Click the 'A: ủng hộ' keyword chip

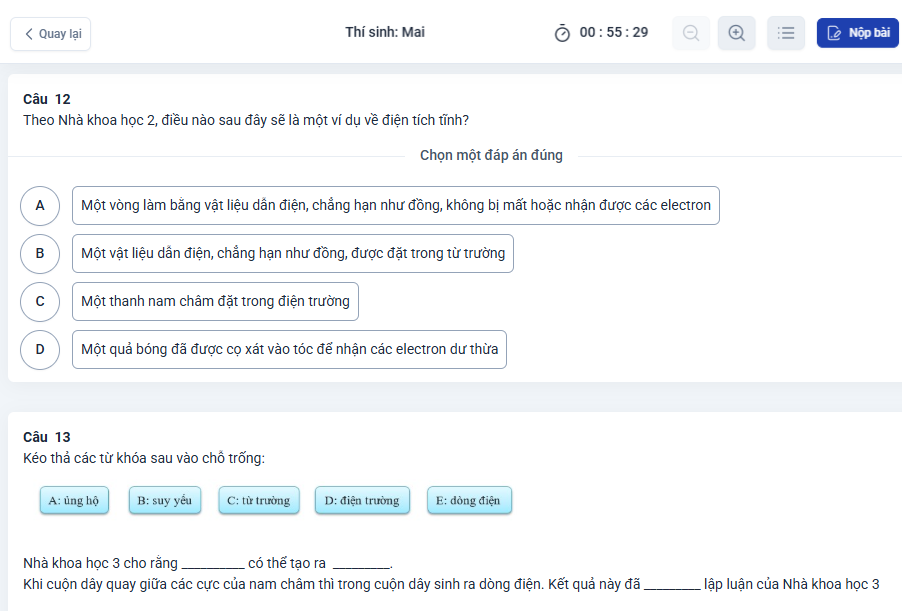tap(74, 500)
